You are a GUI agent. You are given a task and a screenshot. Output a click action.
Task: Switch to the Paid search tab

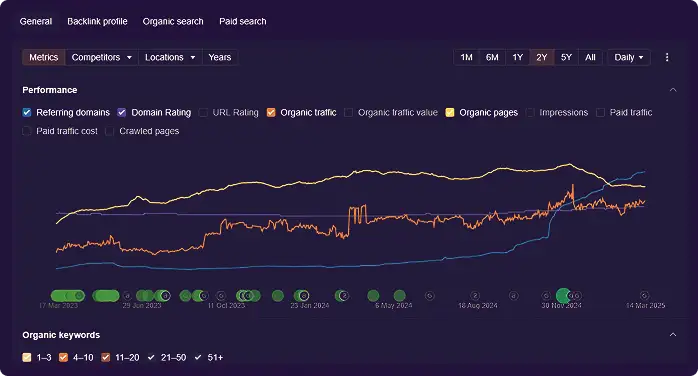tap(243, 21)
